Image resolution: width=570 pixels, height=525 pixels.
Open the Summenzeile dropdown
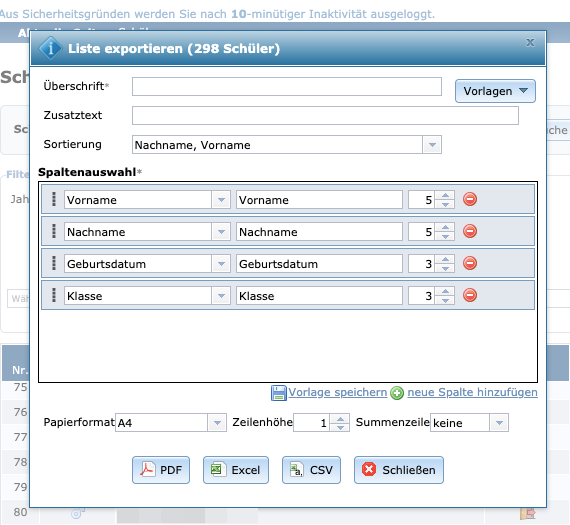(x=499, y=422)
